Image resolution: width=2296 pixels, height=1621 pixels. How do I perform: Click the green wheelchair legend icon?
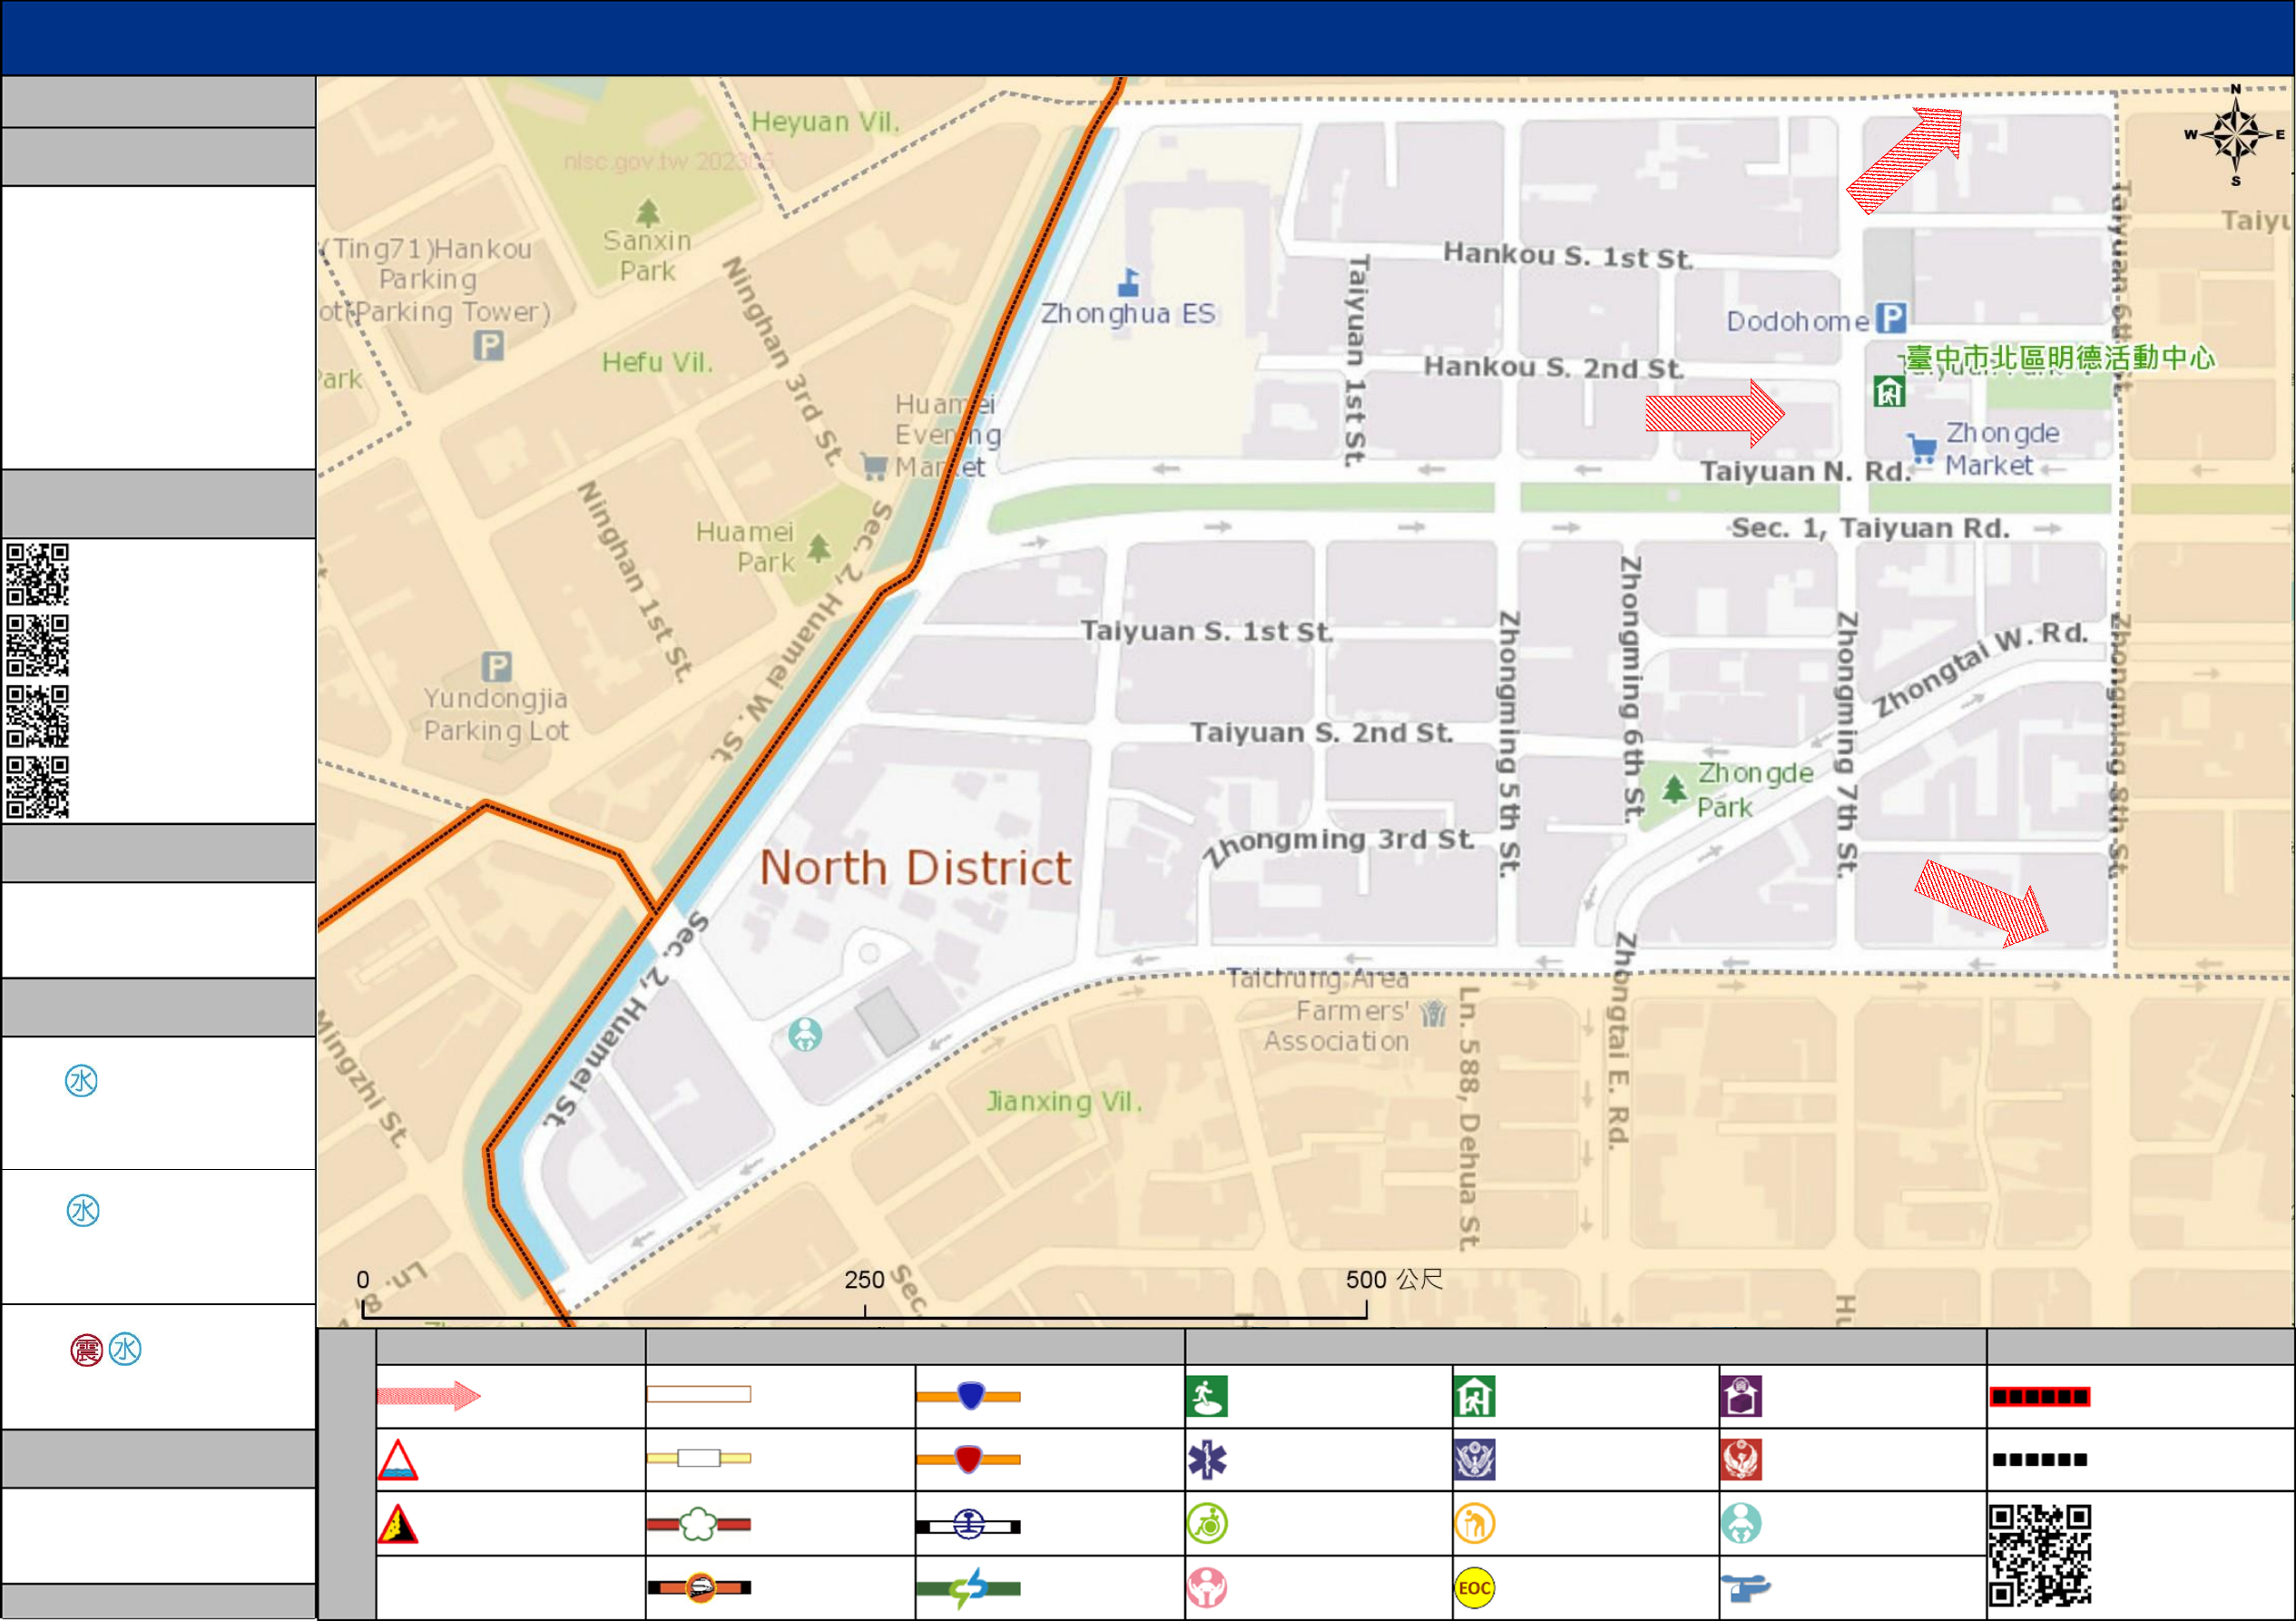click(x=1207, y=1524)
